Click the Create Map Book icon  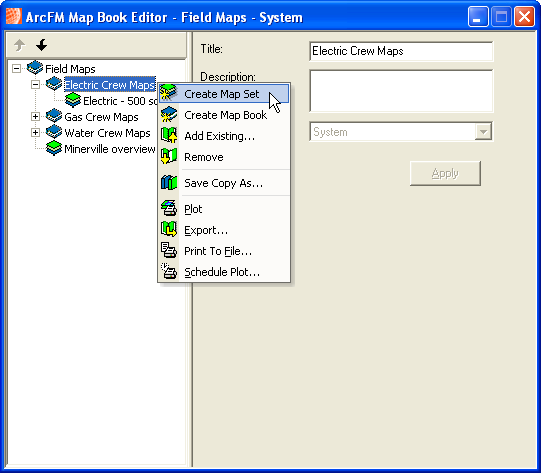tap(169, 115)
